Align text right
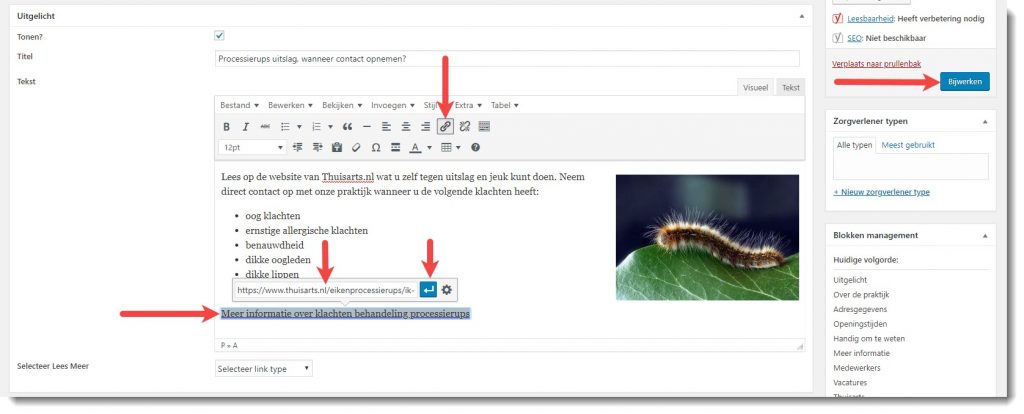1024x414 pixels. tap(425, 127)
